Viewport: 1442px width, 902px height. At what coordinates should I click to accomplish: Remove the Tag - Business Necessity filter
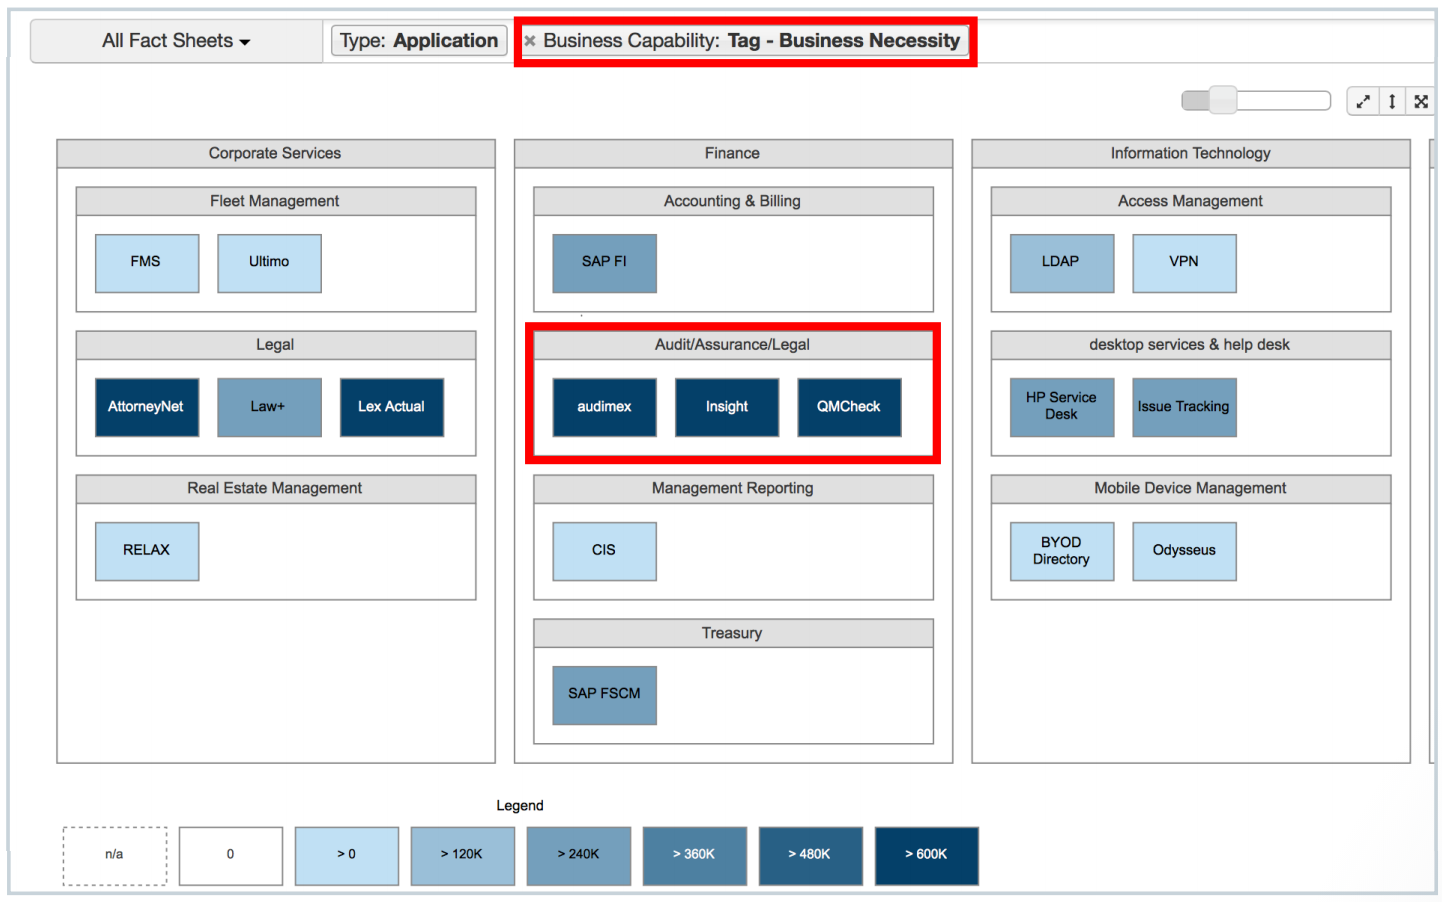tap(529, 40)
